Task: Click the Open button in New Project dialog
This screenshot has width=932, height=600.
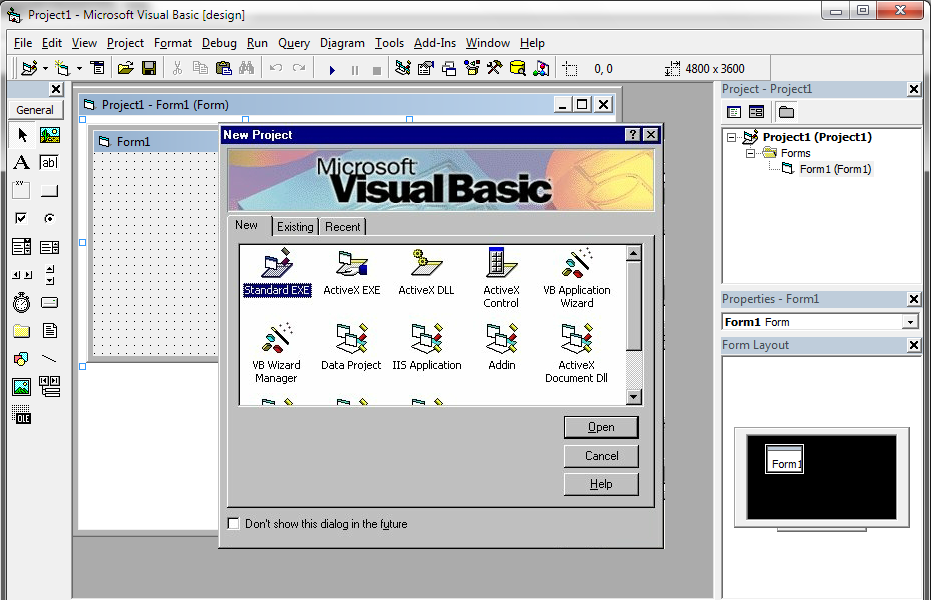Action: tap(600, 427)
